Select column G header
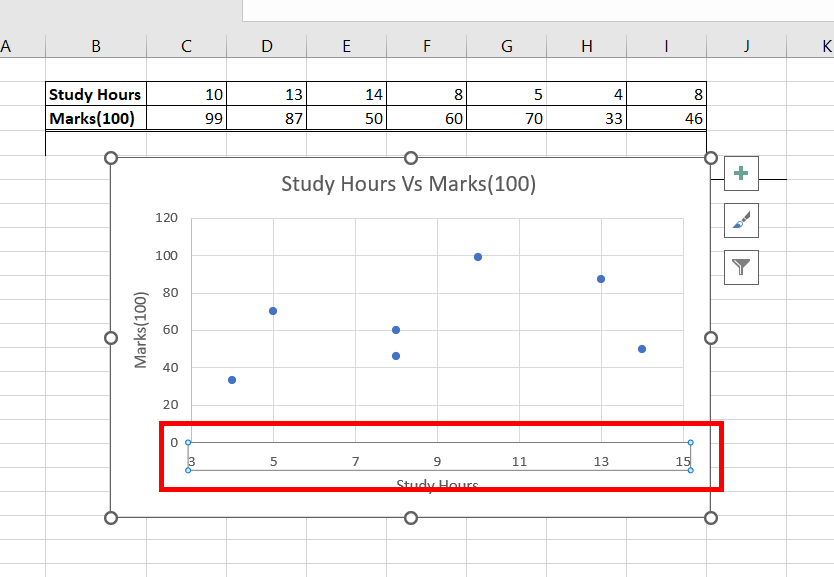 point(507,46)
